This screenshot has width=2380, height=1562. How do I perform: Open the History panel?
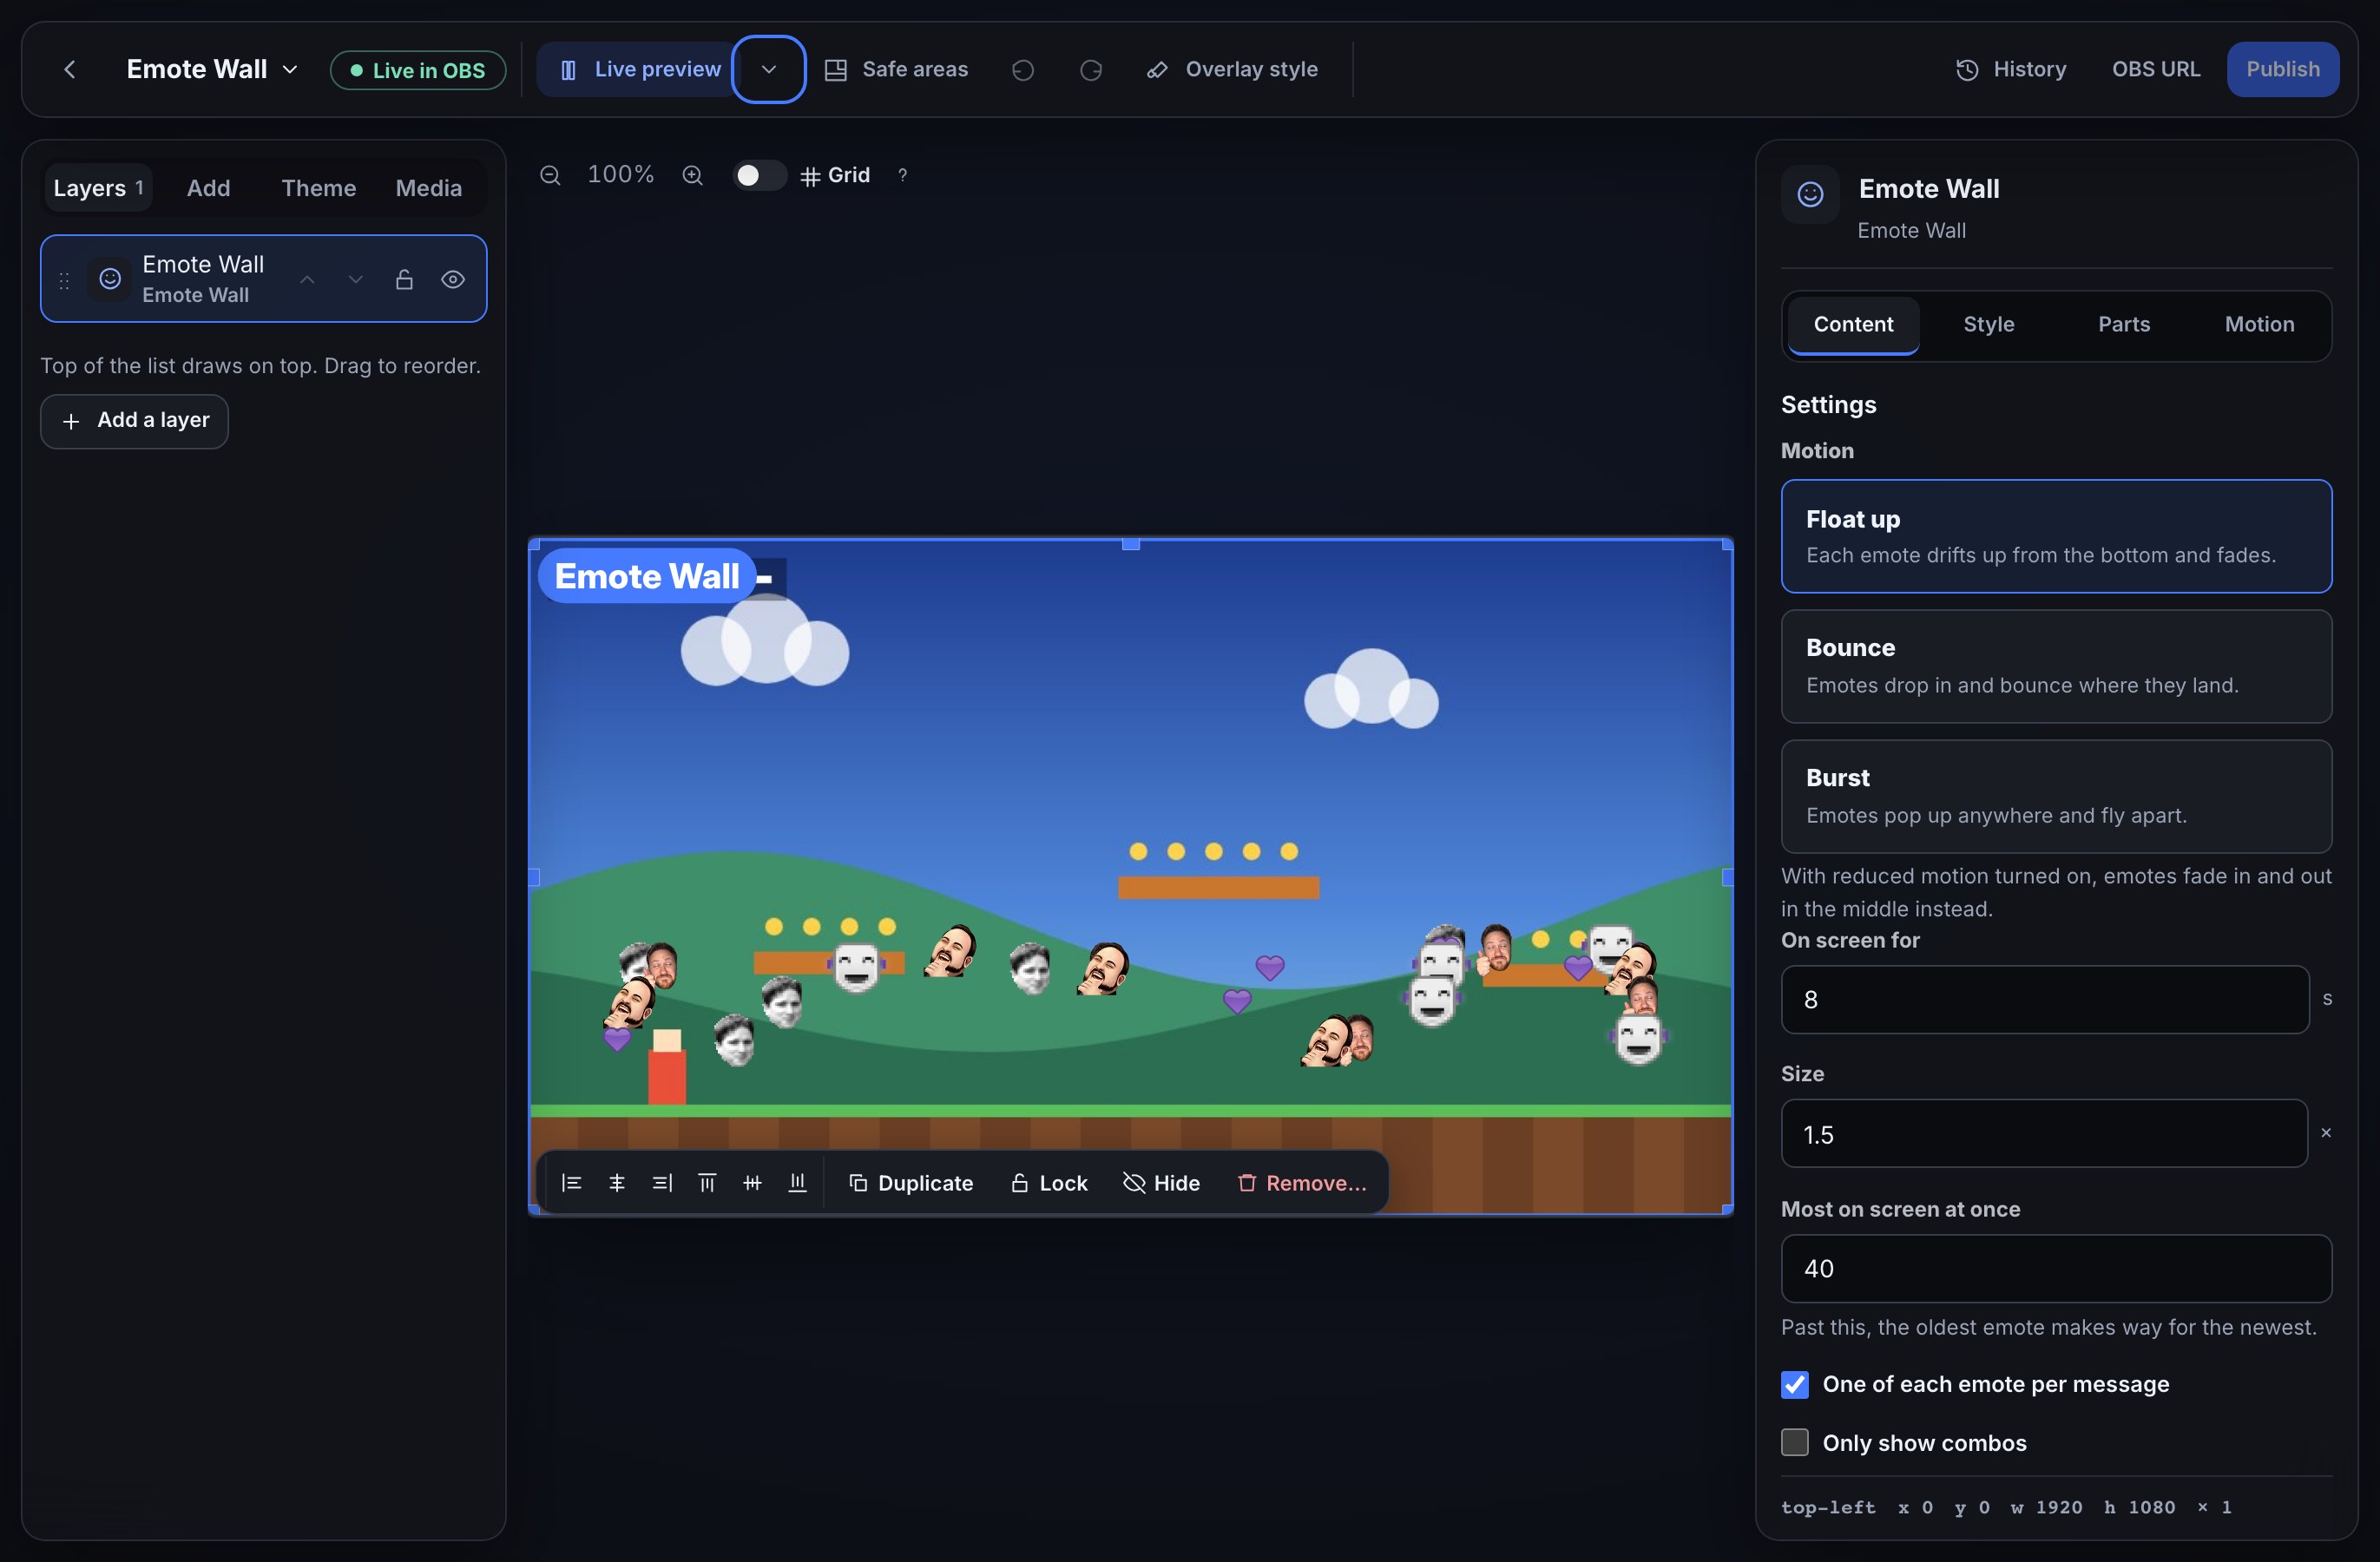coord(2010,69)
